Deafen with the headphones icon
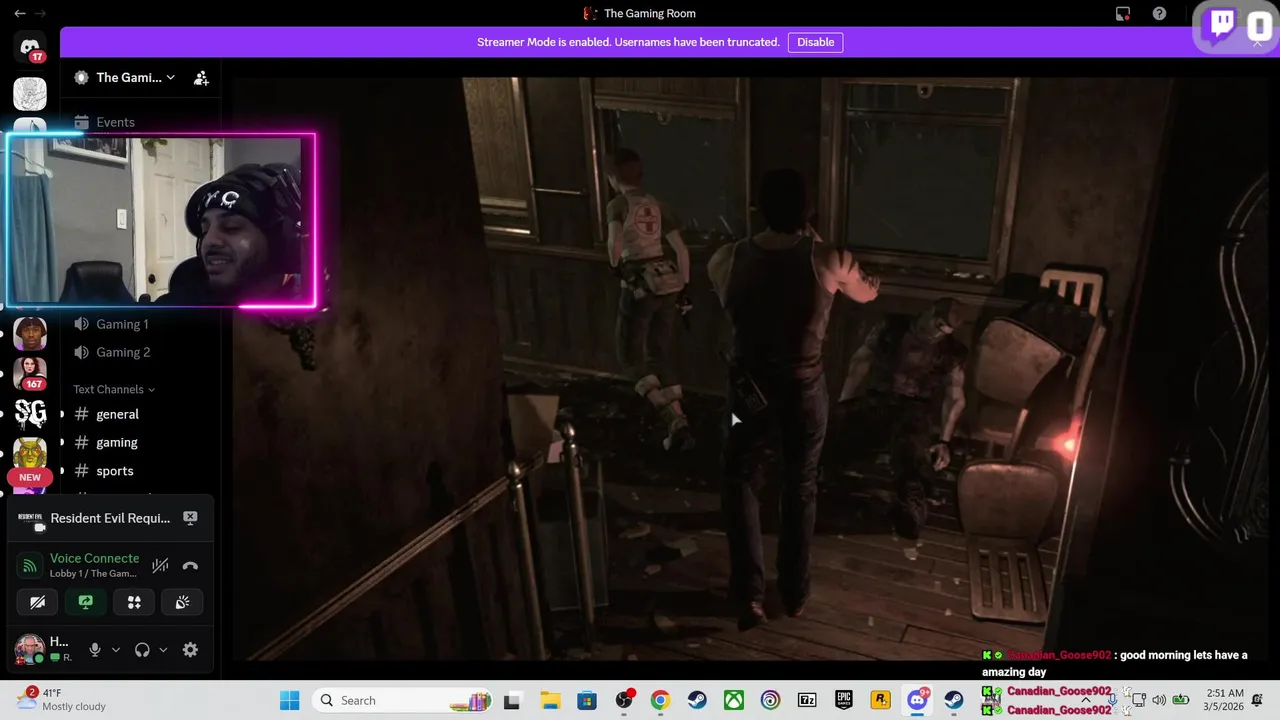The height and width of the screenshot is (720, 1280). [142, 650]
